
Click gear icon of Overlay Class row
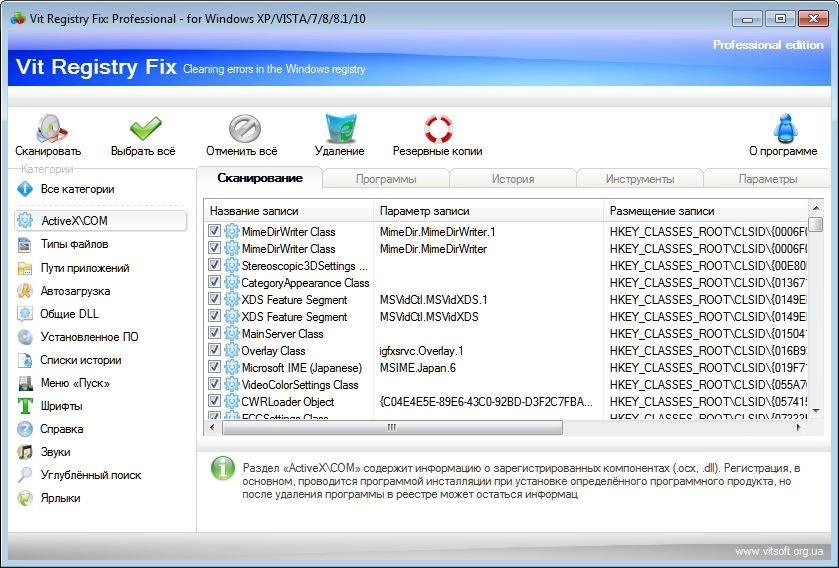click(232, 351)
